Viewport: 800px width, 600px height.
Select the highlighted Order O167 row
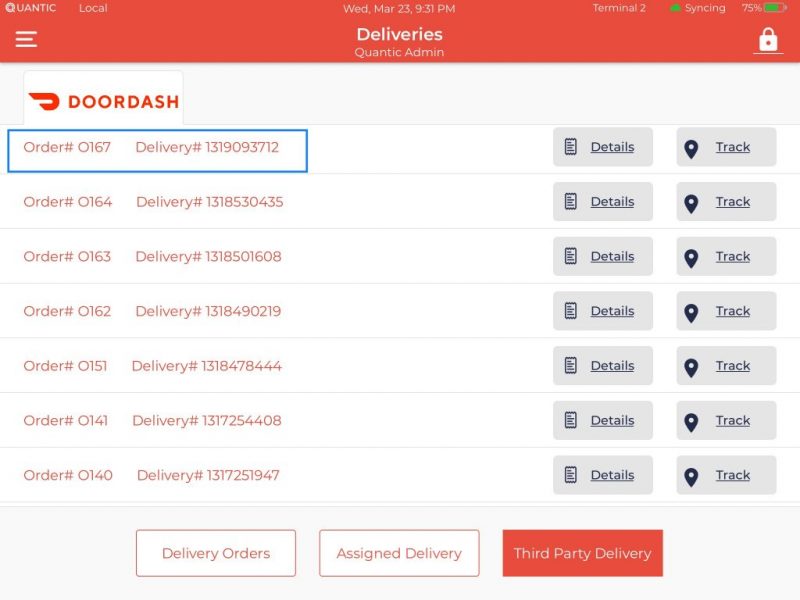156,147
